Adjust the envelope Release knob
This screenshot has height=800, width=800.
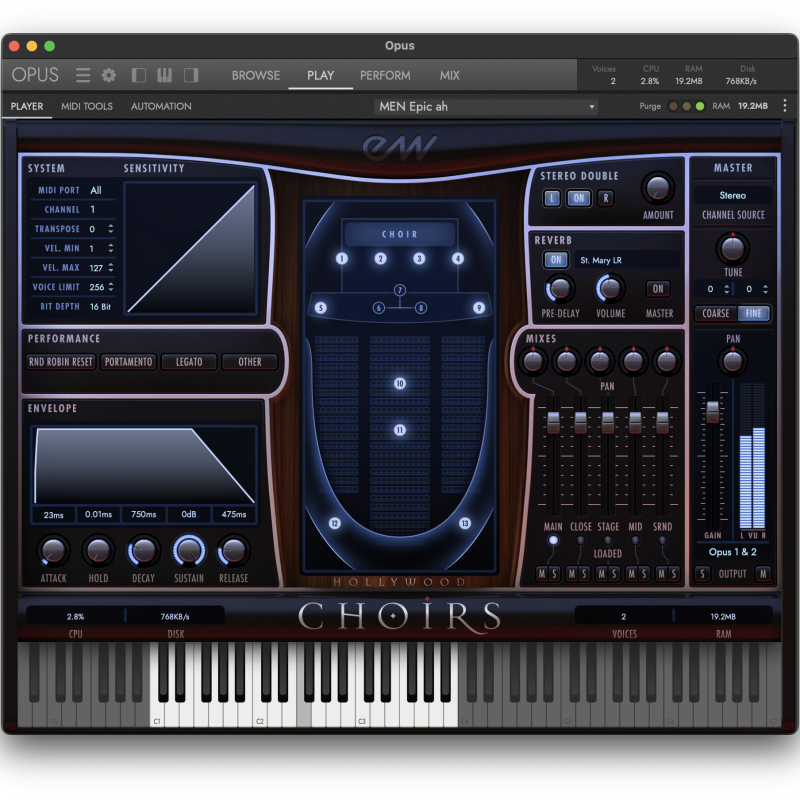tap(234, 551)
